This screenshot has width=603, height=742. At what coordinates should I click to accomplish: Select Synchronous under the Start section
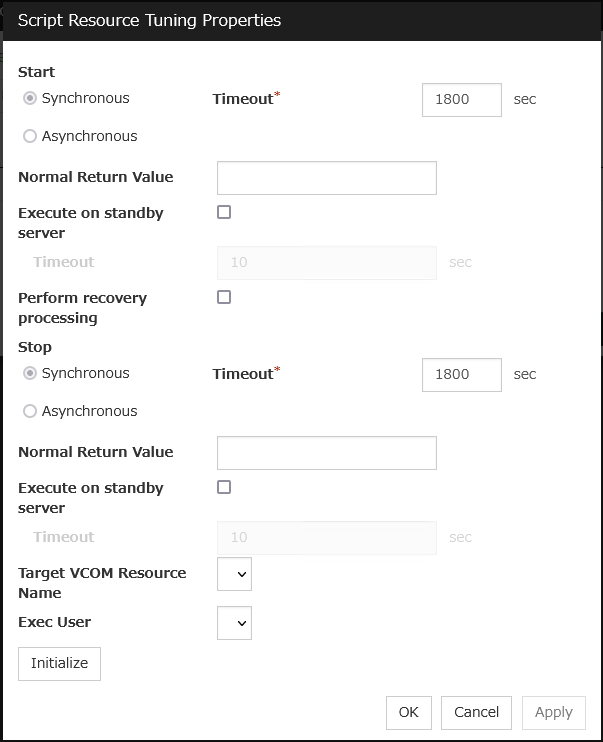click(x=30, y=99)
